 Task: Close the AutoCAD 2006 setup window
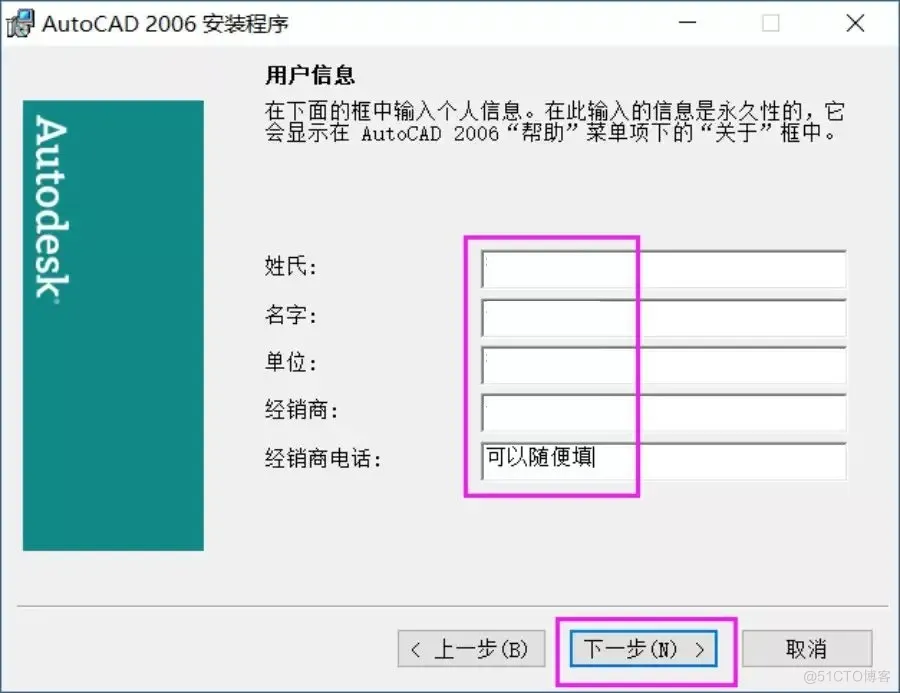[x=855, y=23]
